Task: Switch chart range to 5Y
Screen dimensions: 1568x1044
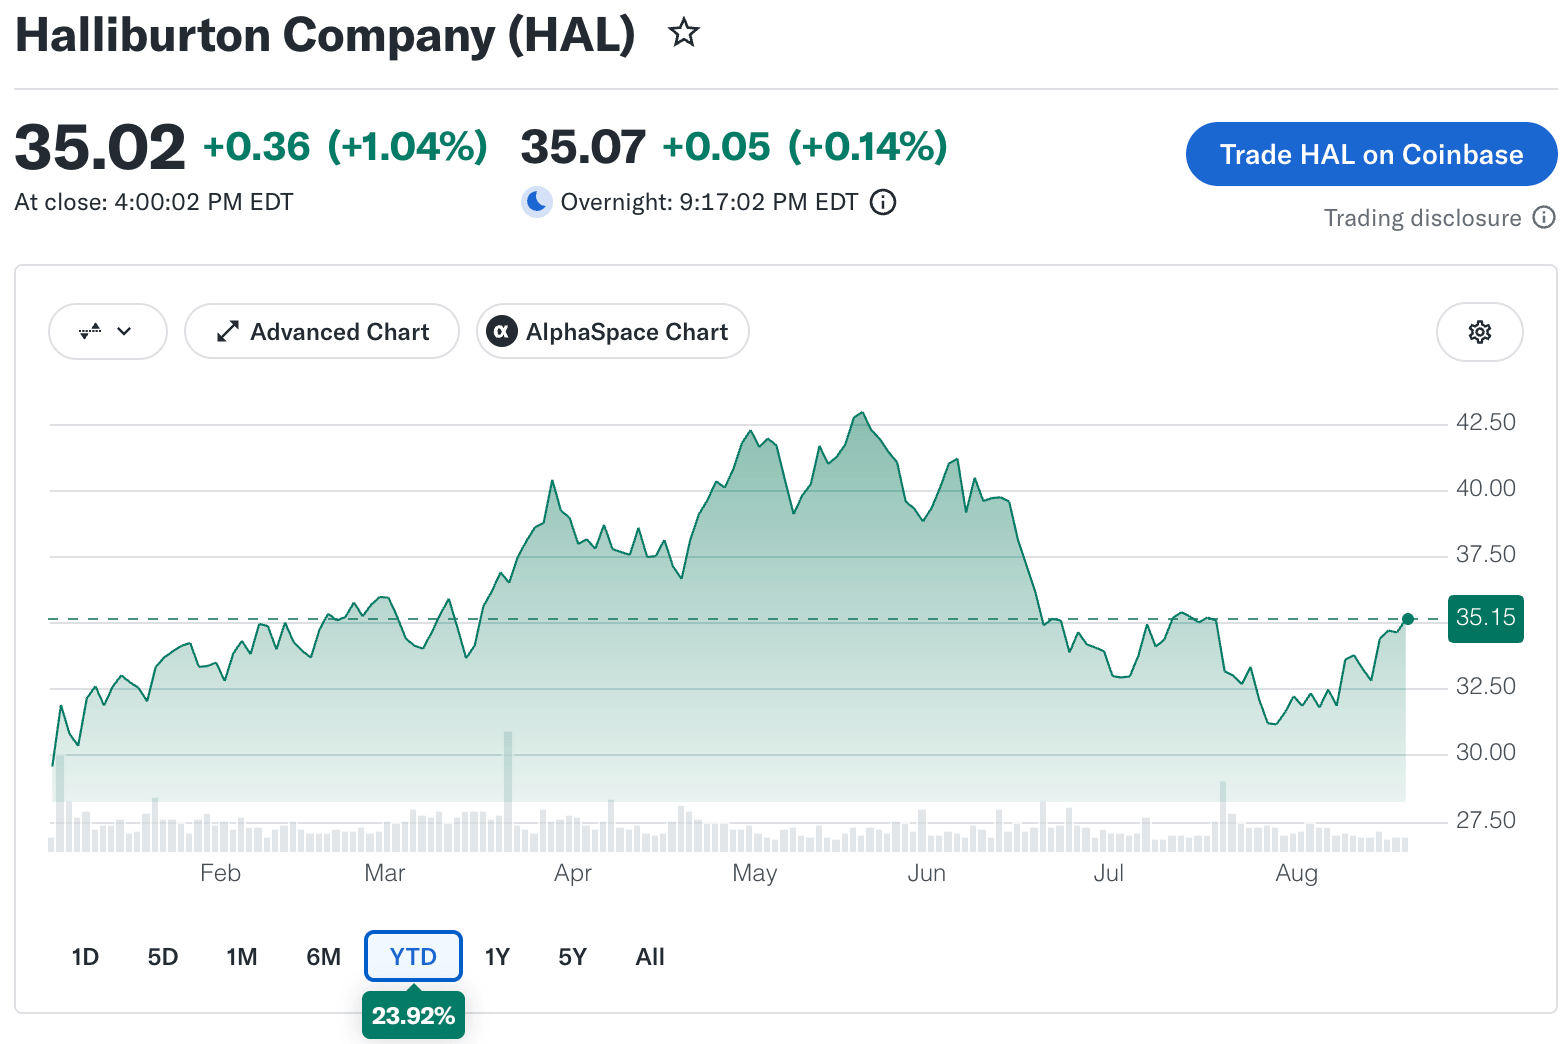Action: click(572, 957)
